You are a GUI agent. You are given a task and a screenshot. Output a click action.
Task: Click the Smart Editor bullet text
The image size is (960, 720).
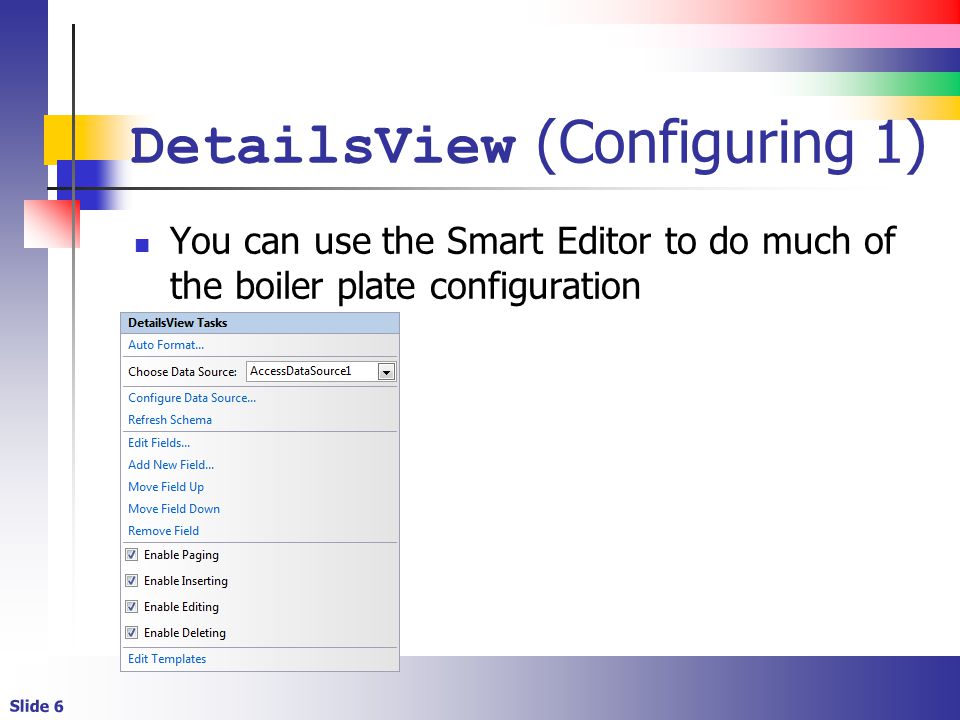tap(532, 263)
